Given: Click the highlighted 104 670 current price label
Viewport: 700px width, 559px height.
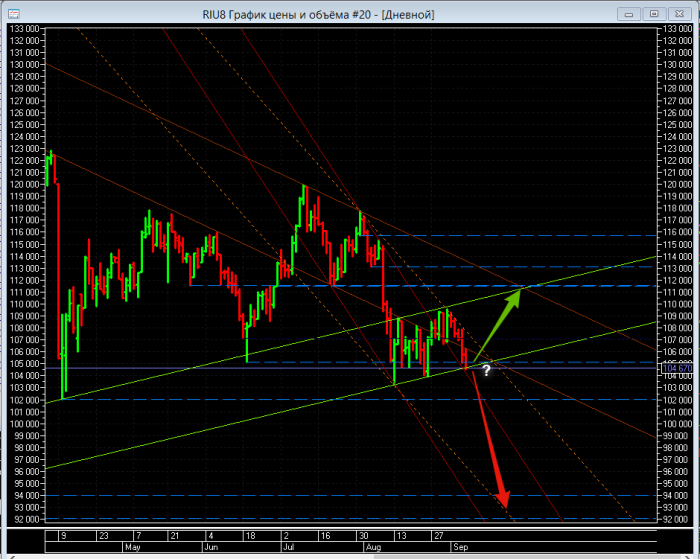Looking at the screenshot, I should [x=675, y=369].
